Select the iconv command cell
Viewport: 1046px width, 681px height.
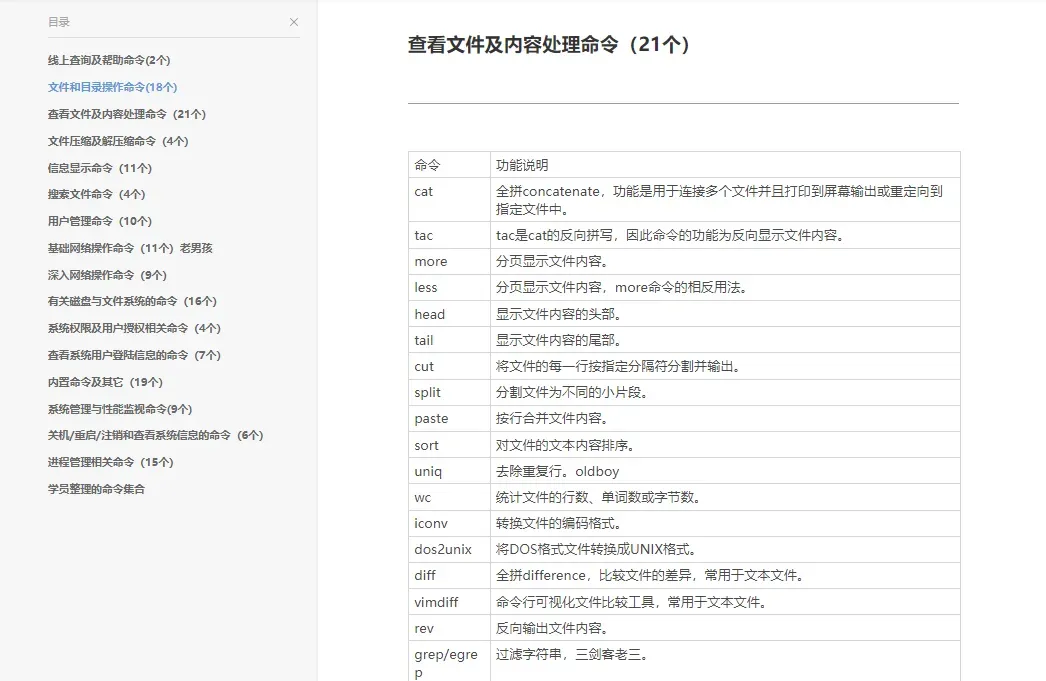450,523
